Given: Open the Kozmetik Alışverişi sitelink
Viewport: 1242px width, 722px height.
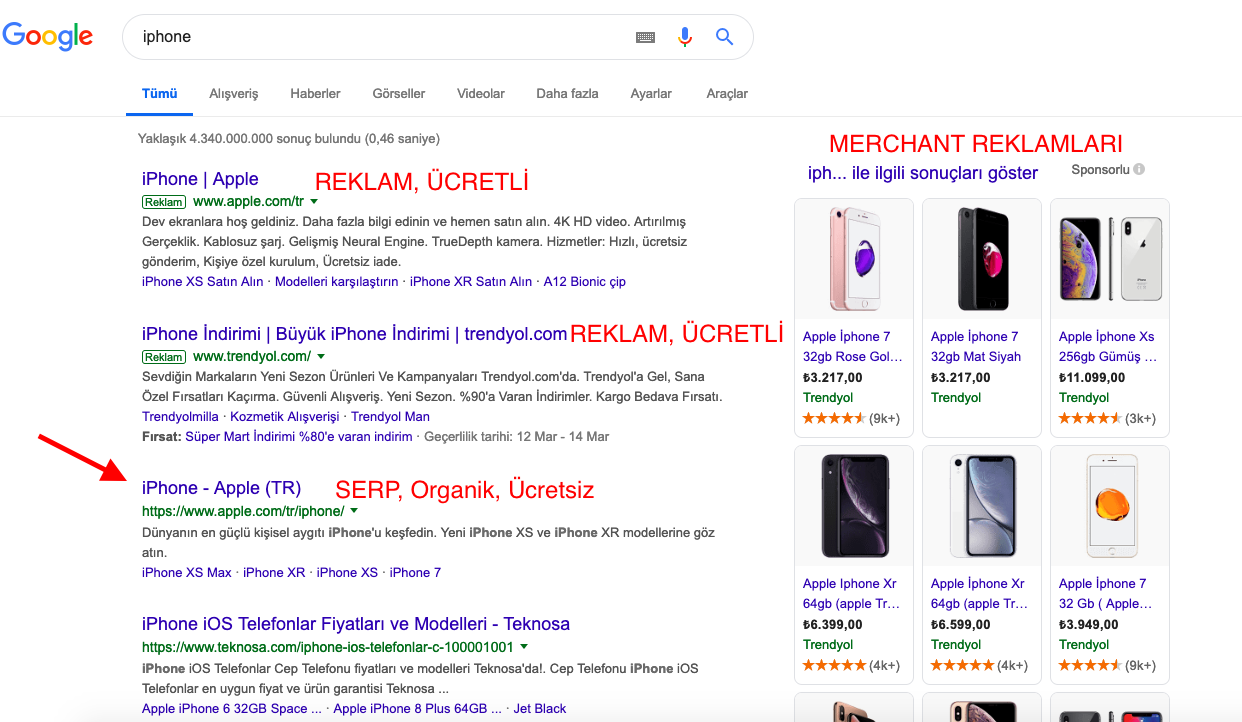Looking at the screenshot, I should coord(285,417).
